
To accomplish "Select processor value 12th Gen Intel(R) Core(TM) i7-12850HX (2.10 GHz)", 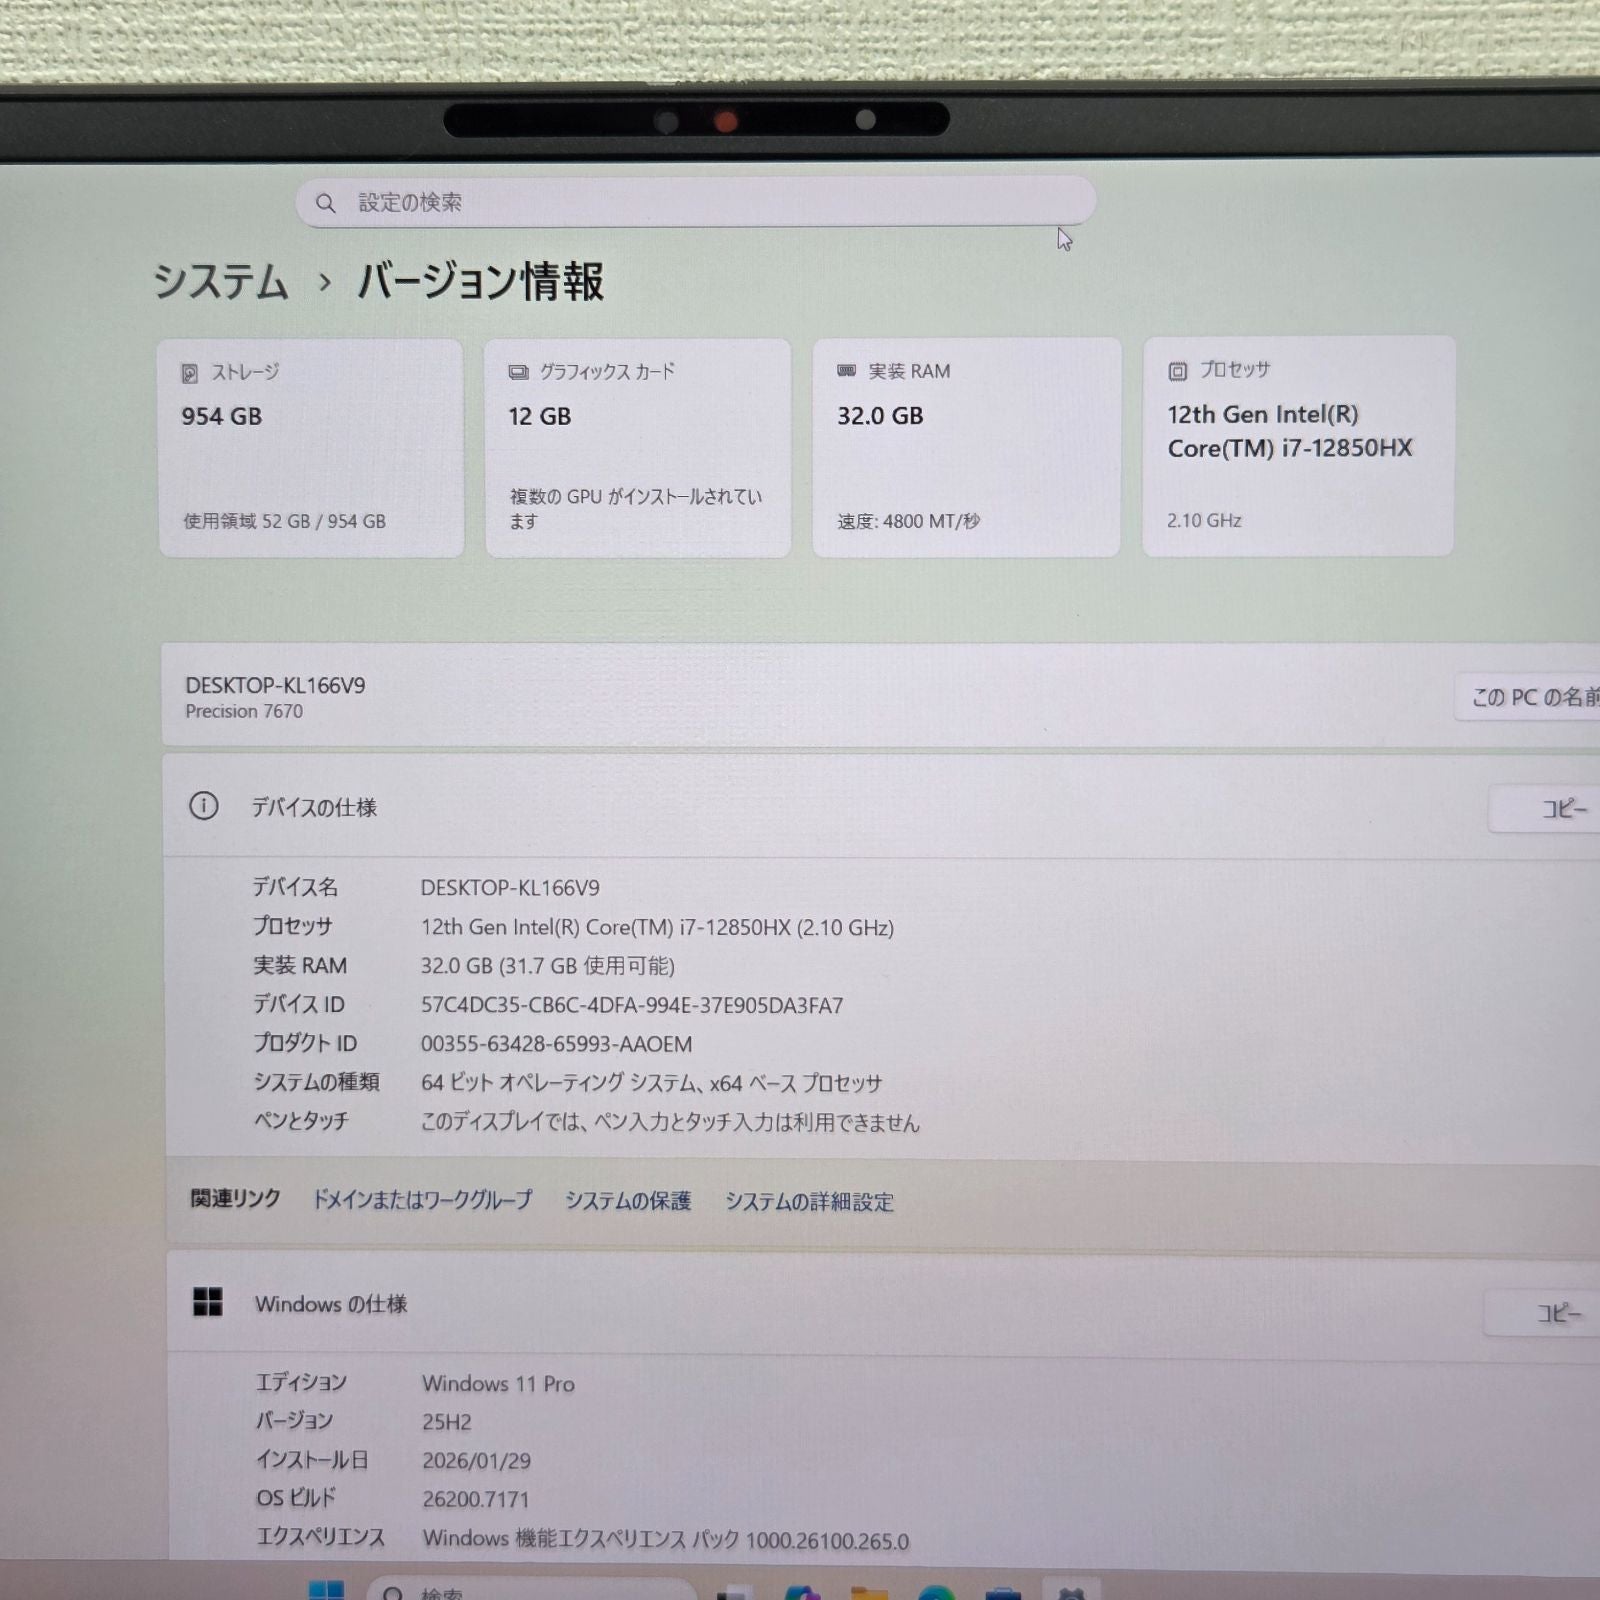I will pyautogui.click(x=657, y=927).
